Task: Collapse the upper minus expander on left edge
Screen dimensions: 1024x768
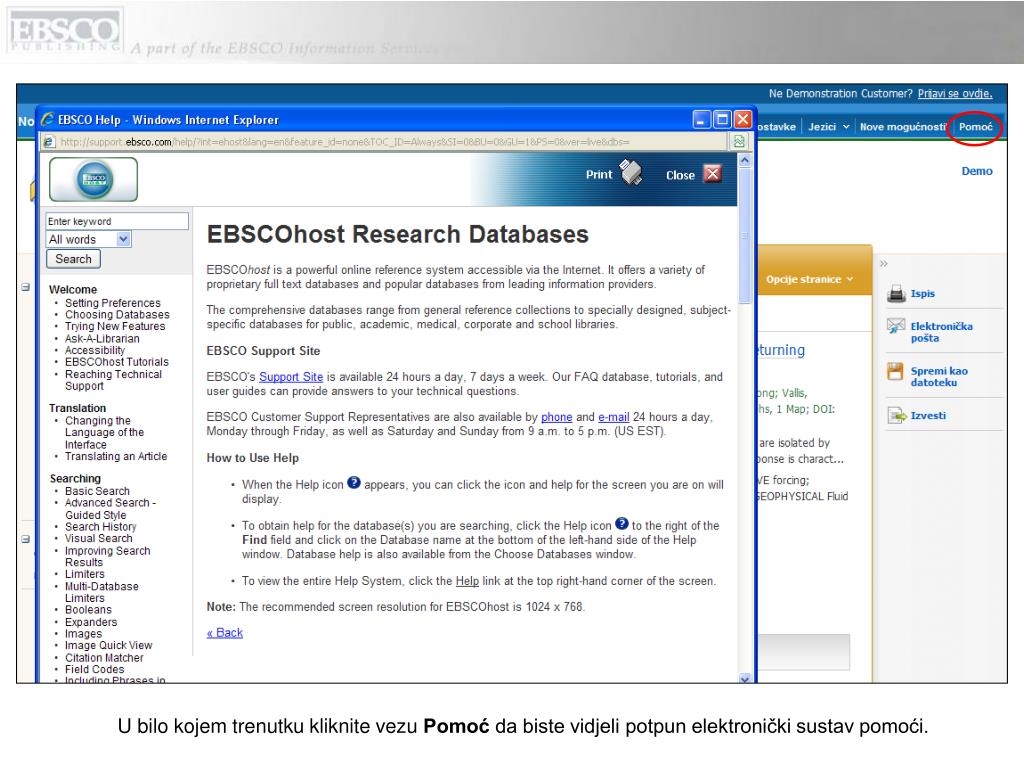Action: [25, 287]
